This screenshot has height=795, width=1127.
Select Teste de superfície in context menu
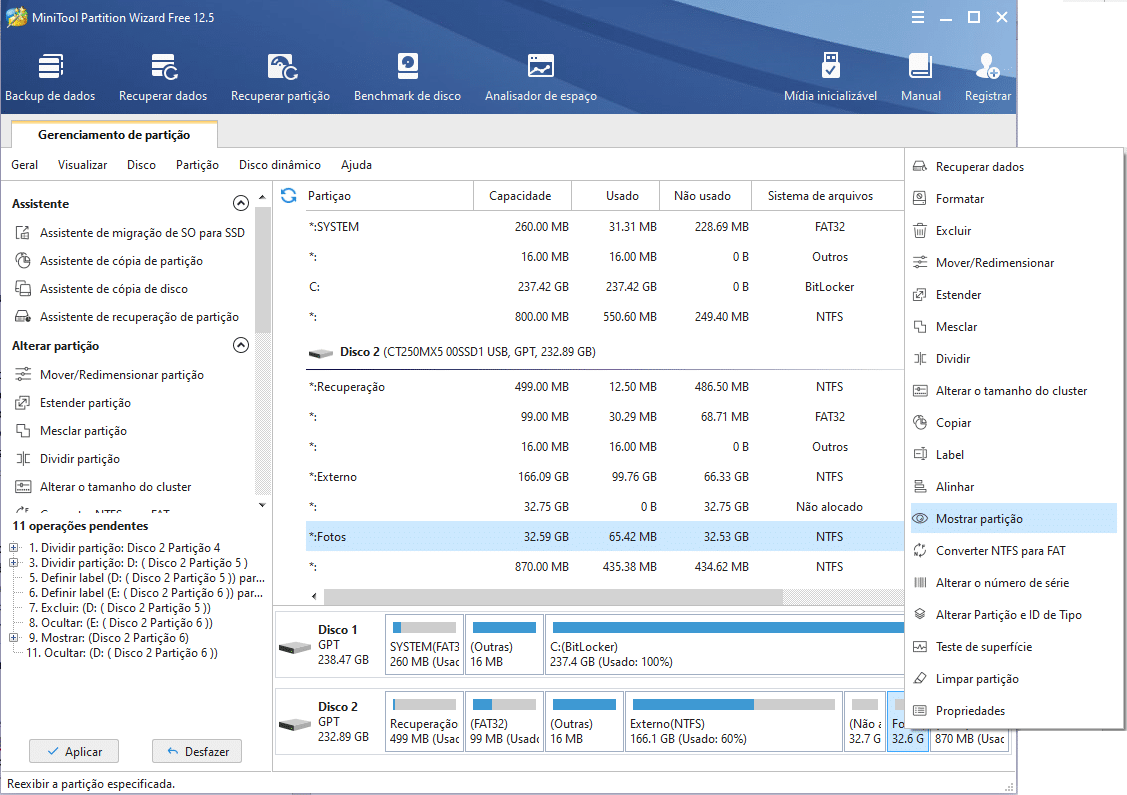coord(1013,647)
